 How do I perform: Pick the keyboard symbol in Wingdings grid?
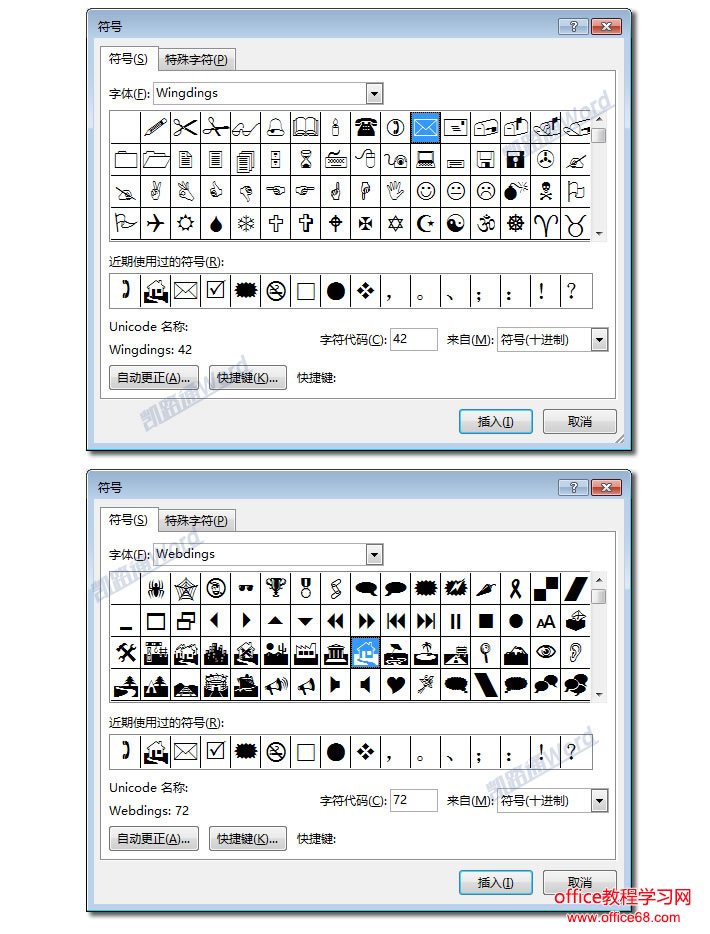pos(335,159)
